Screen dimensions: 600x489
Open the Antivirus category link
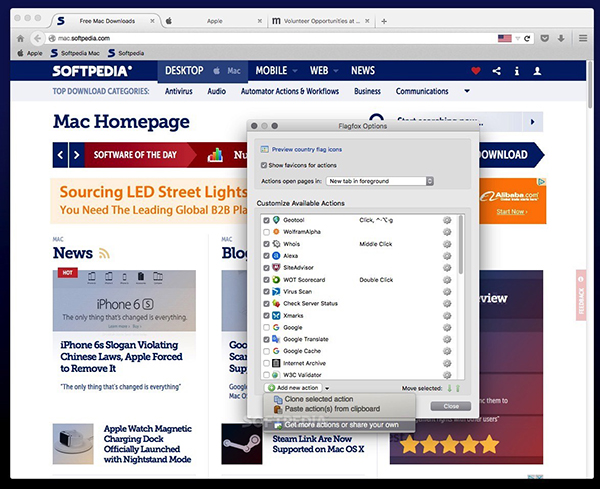pyautogui.click(x=178, y=91)
